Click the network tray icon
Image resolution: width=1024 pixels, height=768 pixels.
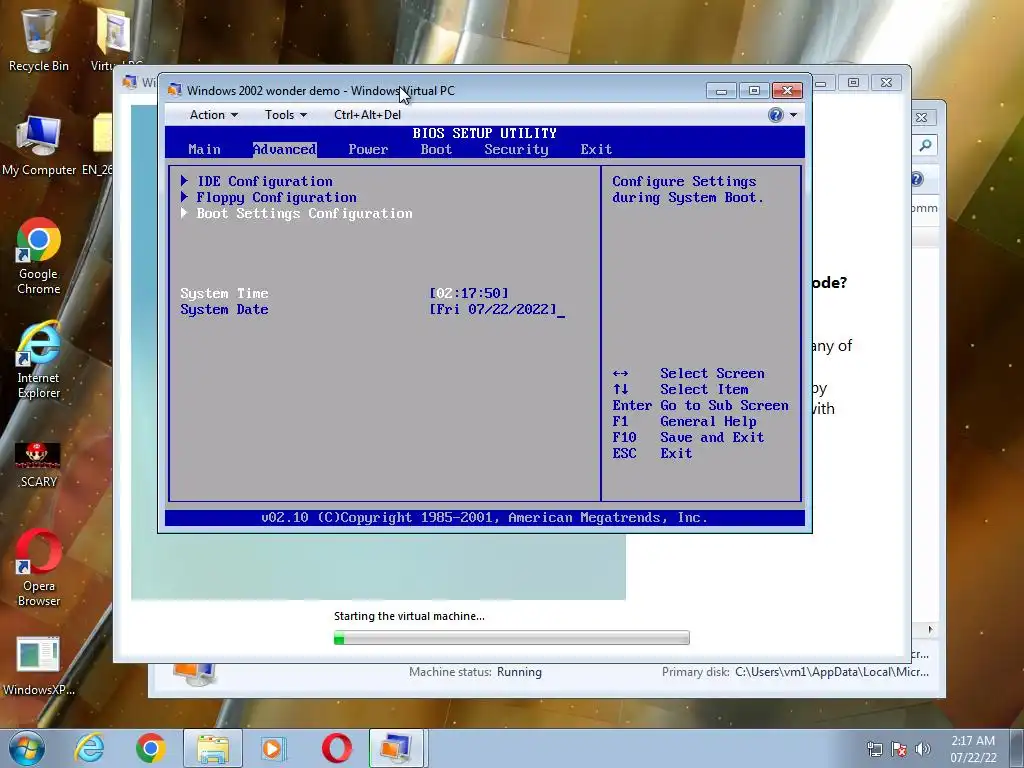click(x=874, y=749)
